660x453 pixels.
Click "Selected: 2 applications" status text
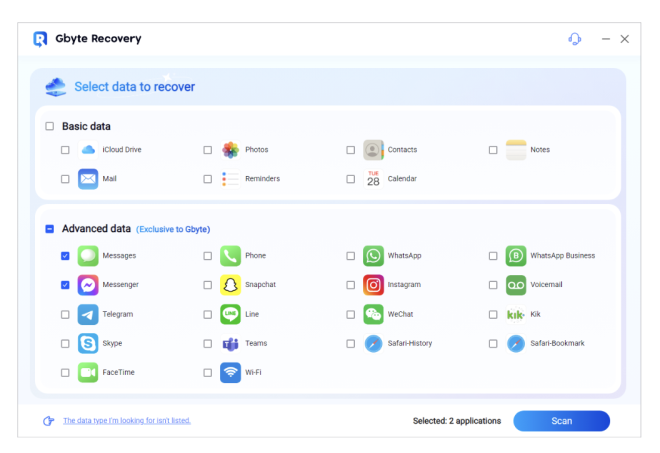point(457,421)
